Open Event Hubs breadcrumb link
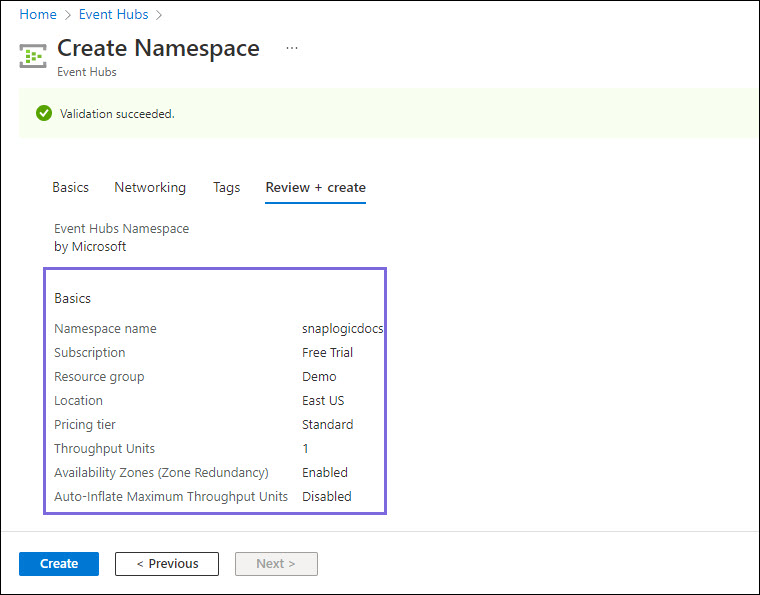 [x=113, y=15]
